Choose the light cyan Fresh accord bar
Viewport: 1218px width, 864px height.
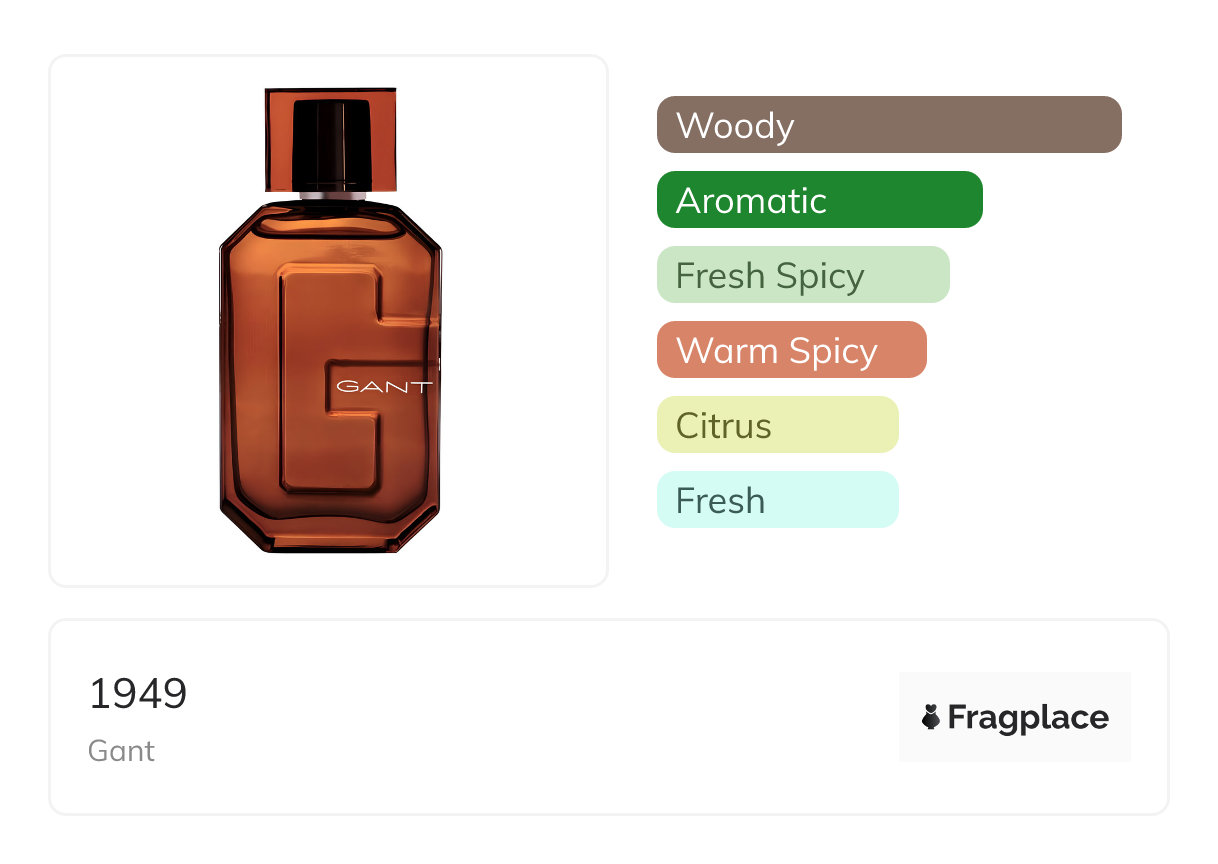tap(777, 500)
